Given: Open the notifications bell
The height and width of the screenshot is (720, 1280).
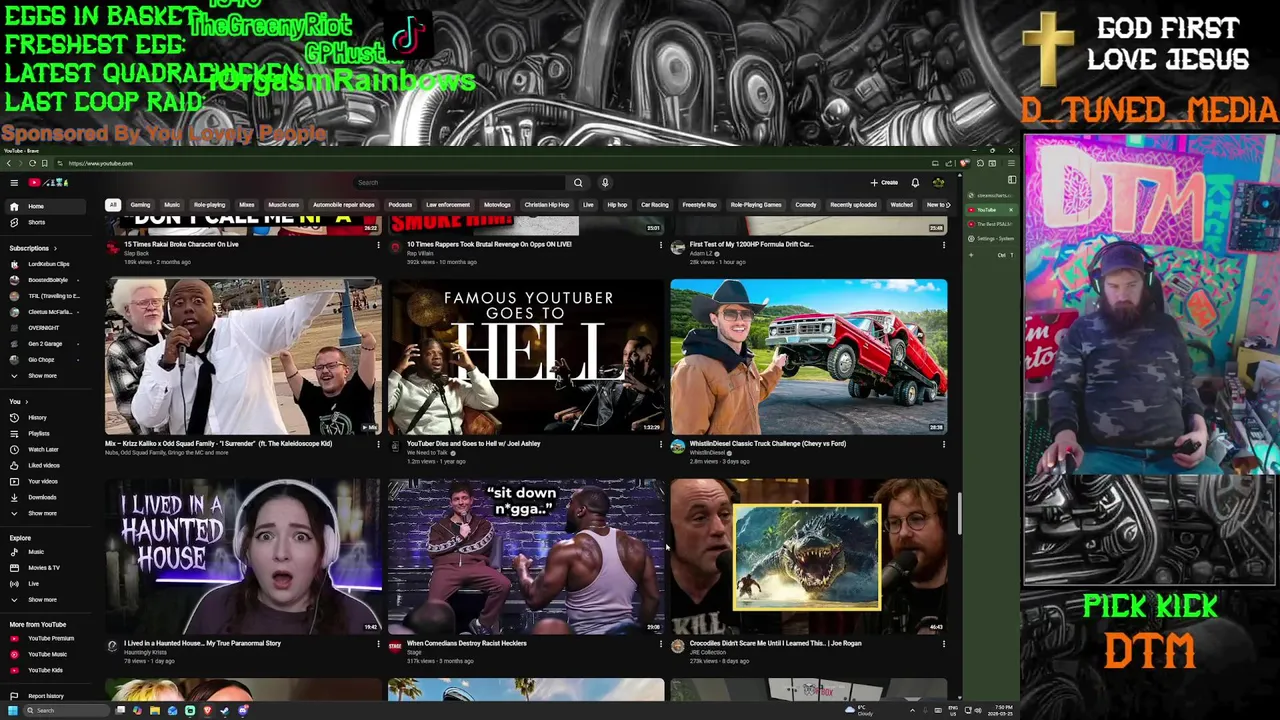Looking at the screenshot, I should click(915, 183).
